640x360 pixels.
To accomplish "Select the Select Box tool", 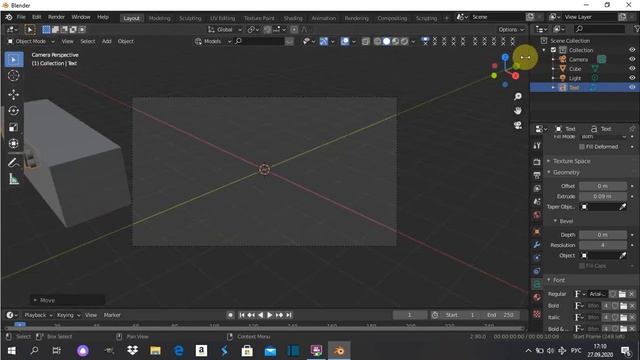I will click(13, 60).
